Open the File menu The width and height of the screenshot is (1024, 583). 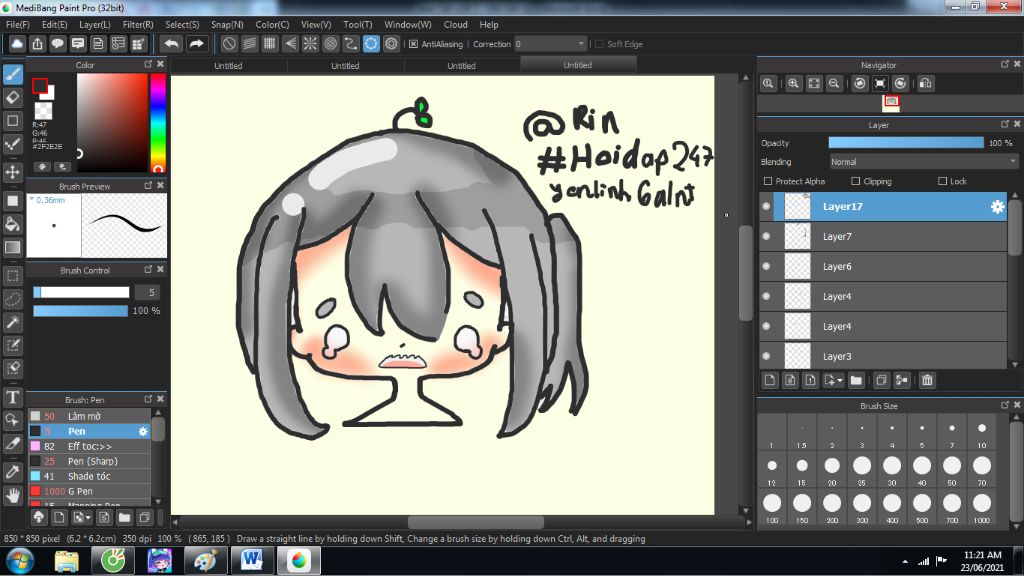18,24
